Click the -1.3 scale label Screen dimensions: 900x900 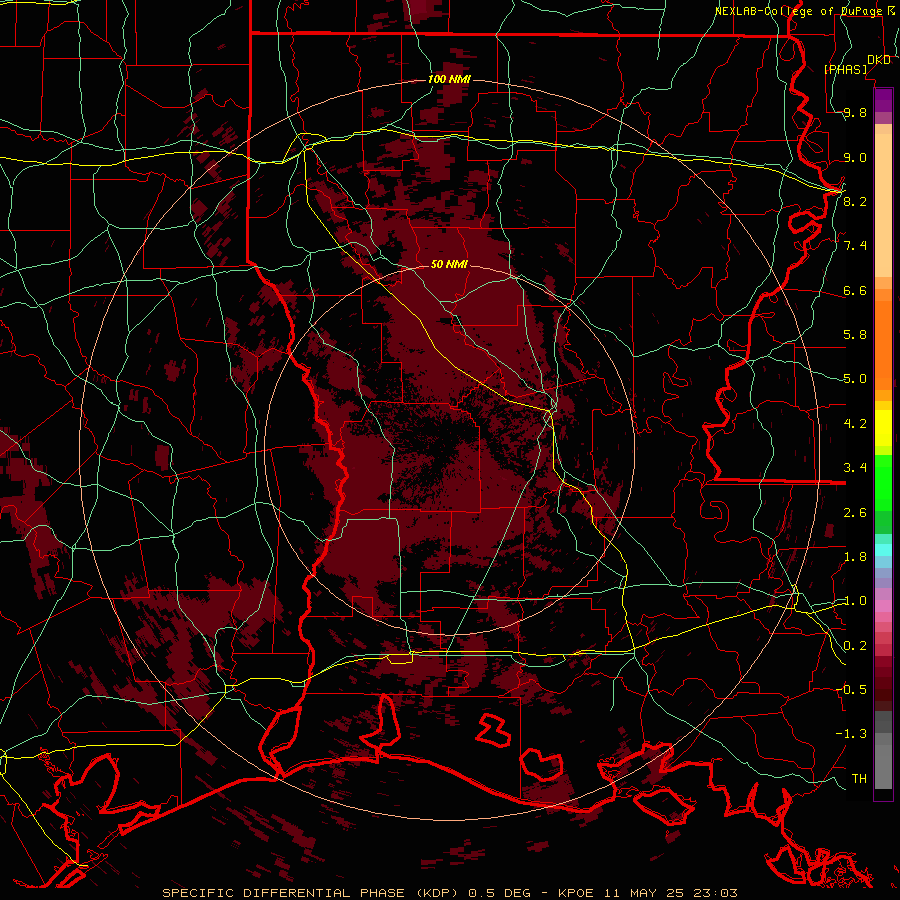(x=851, y=734)
